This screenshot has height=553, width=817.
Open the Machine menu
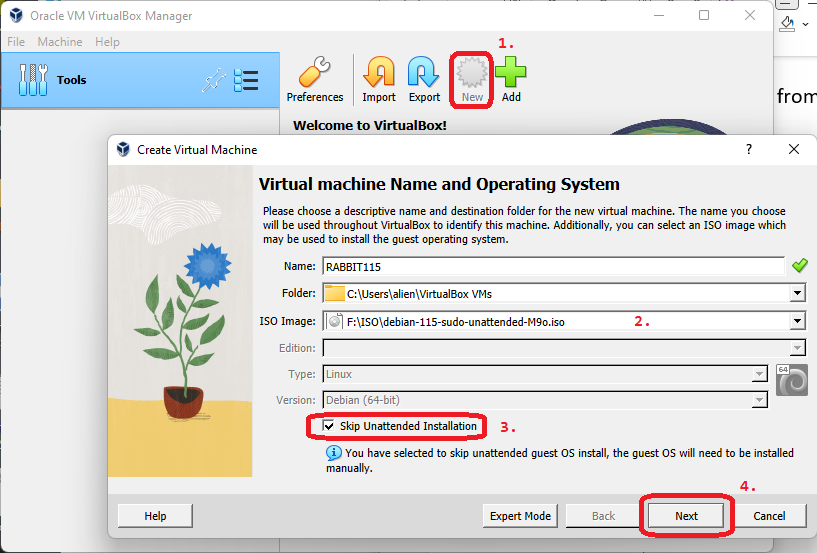point(60,42)
